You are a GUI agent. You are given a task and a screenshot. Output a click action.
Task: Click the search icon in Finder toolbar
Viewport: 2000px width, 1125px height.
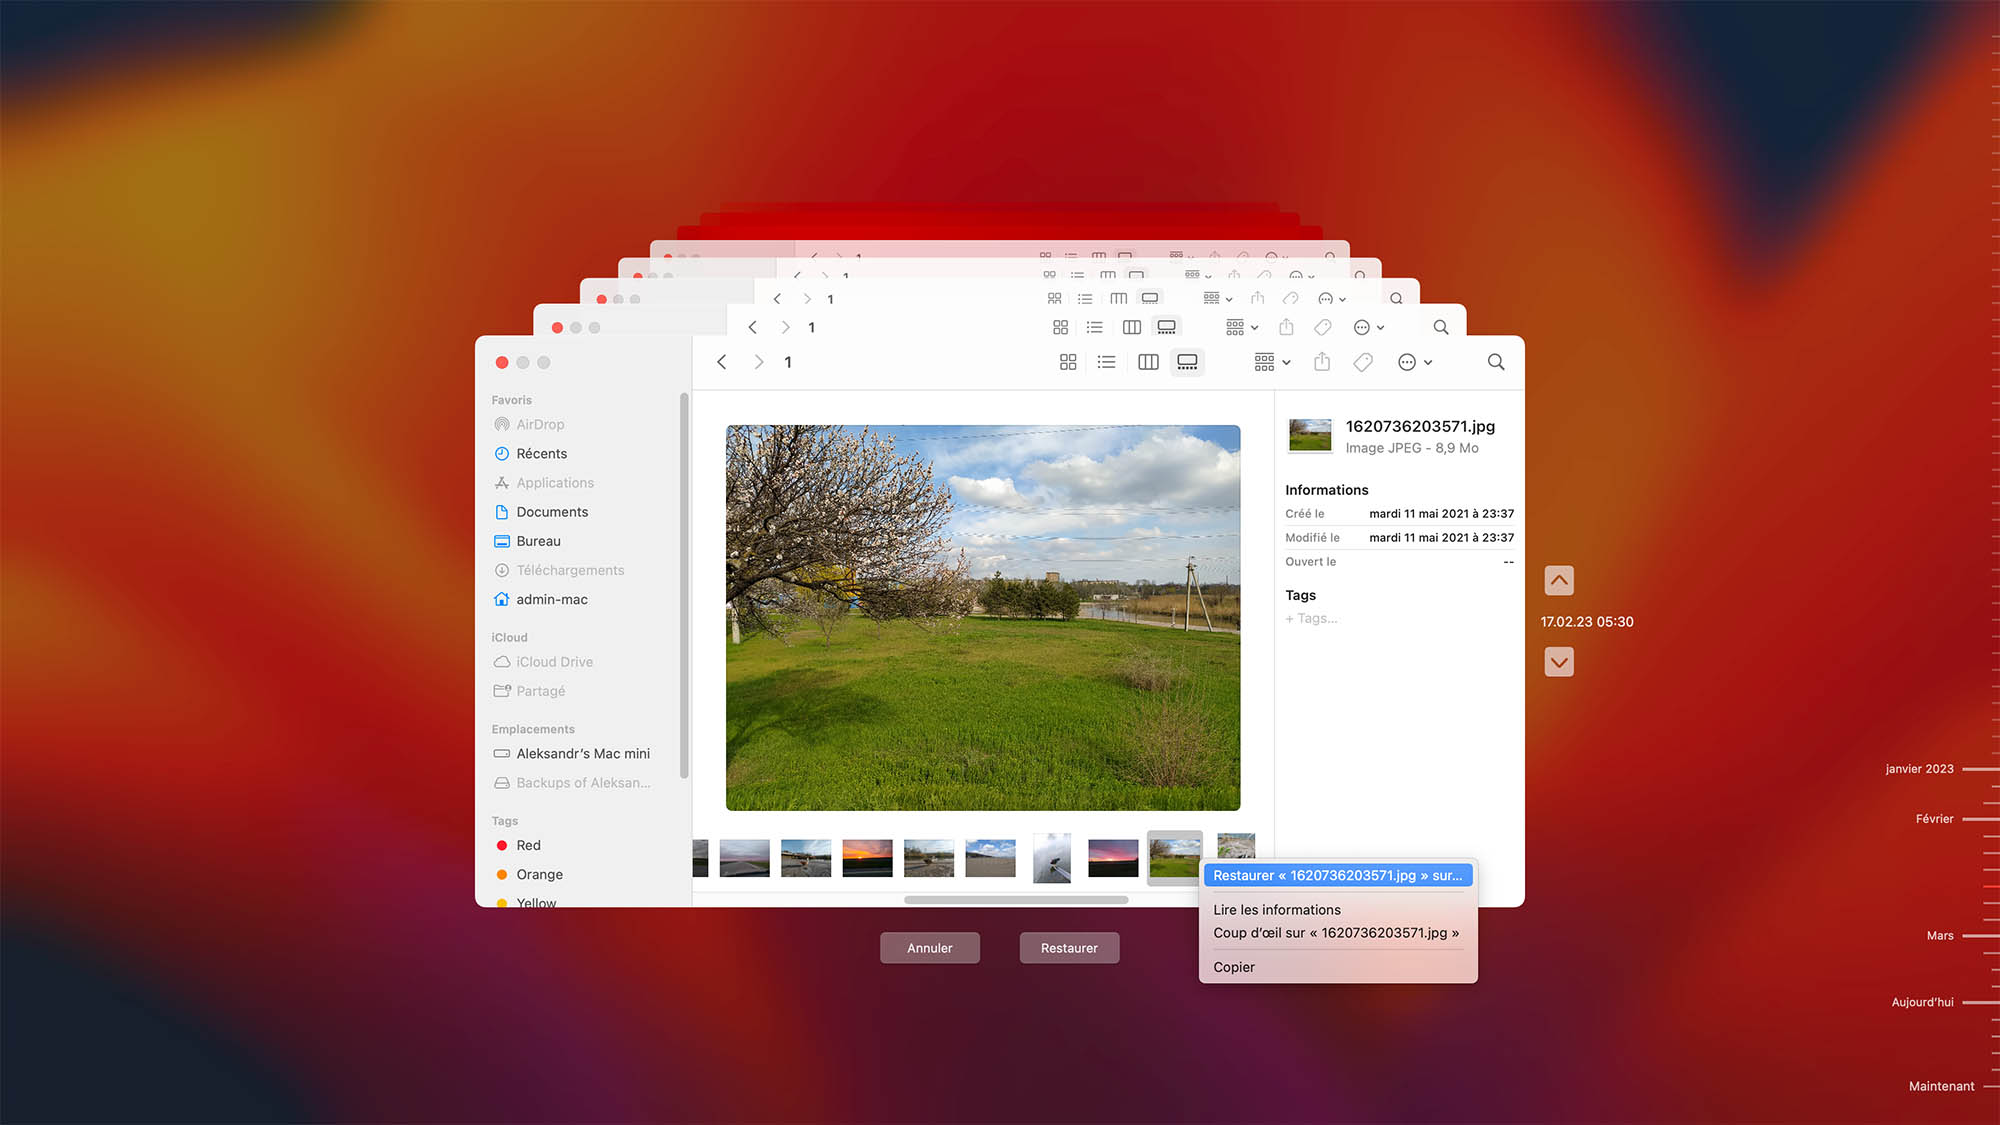coord(1496,363)
